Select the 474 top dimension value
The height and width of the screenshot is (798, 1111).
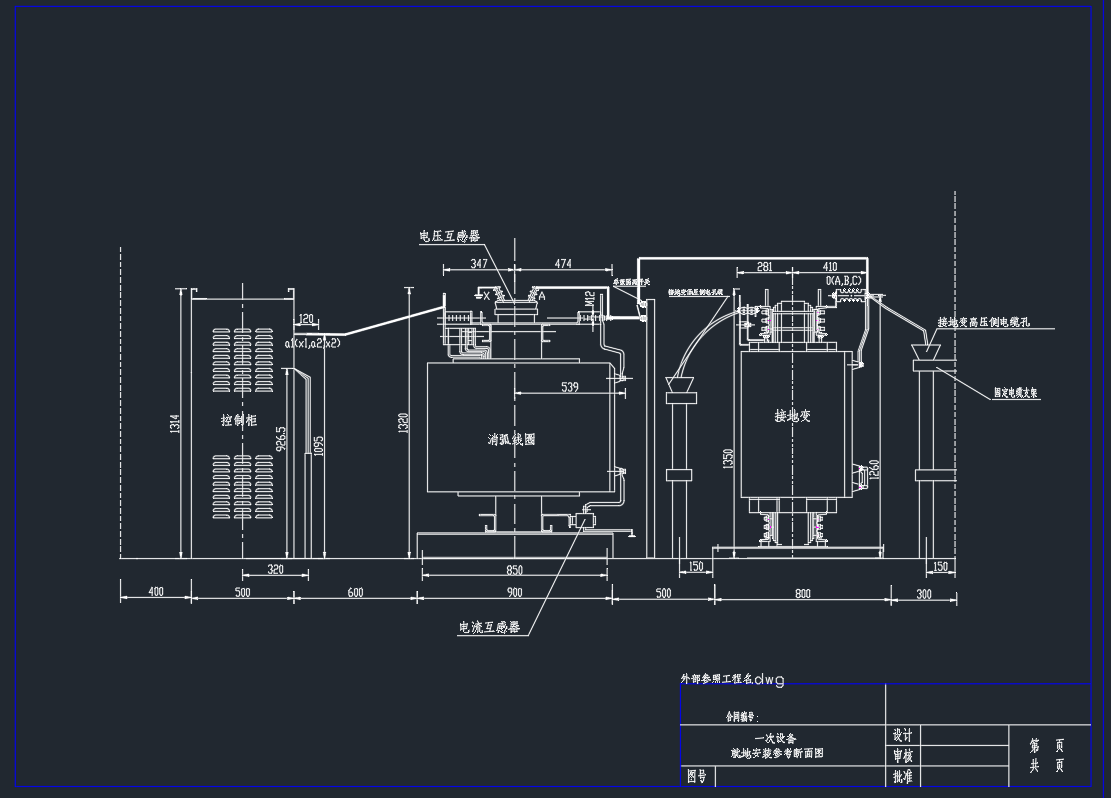coord(563,264)
